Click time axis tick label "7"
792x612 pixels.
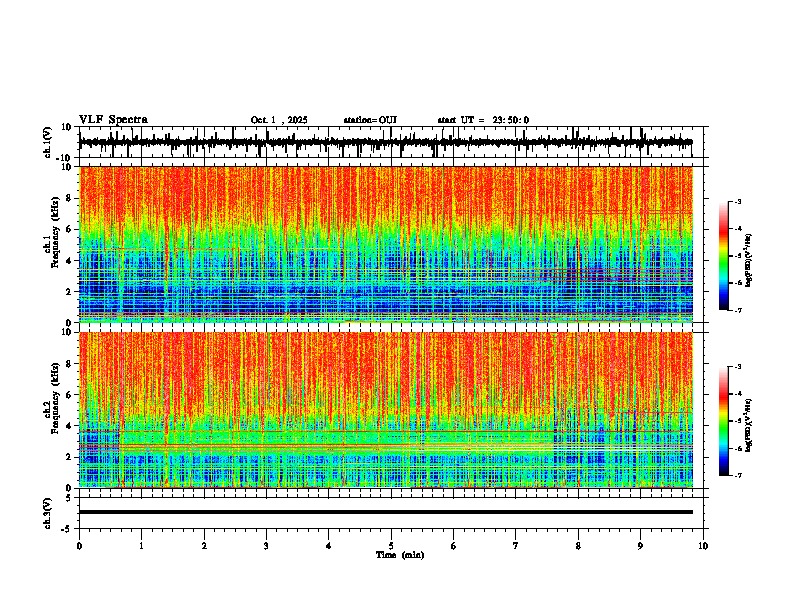pyautogui.click(x=516, y=546)
